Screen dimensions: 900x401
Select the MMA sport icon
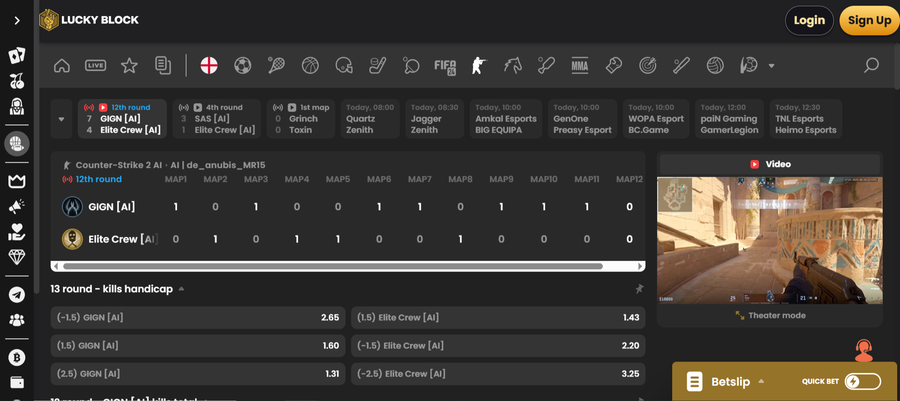pyautogui.click(x=579, y=66)
